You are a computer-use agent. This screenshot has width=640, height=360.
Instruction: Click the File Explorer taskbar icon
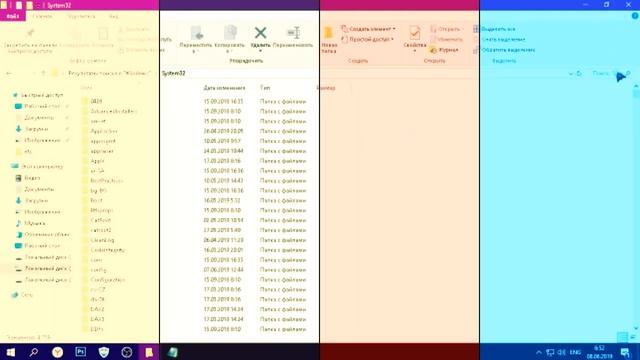click(x=149, y=352)
